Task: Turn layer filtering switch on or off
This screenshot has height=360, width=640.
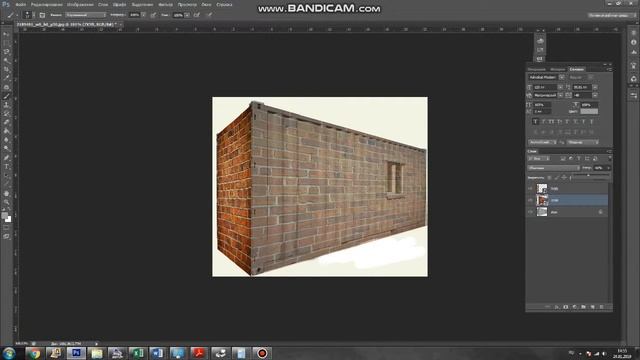Action: coord(610,158)
